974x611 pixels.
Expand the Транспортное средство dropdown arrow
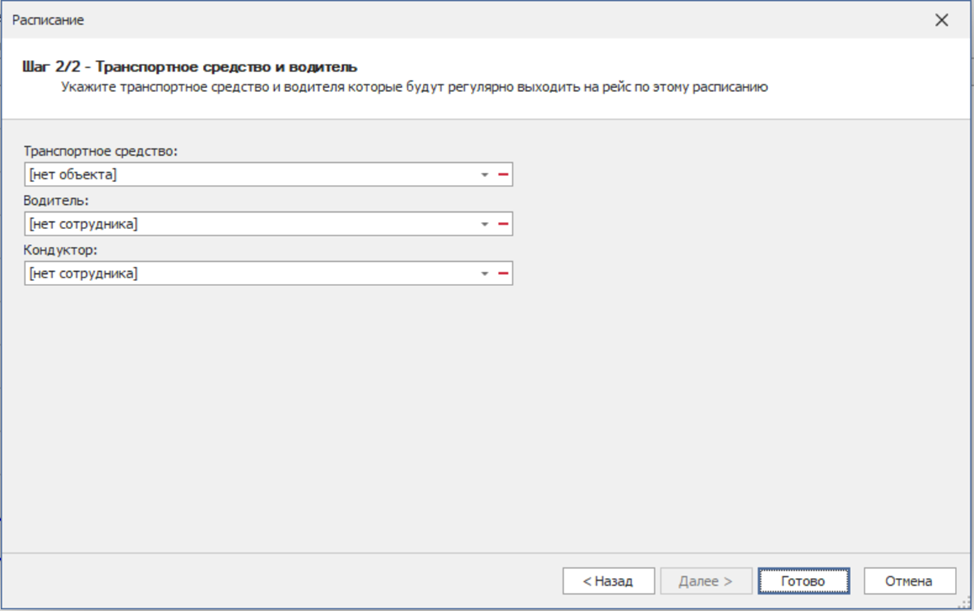point(484,175)
